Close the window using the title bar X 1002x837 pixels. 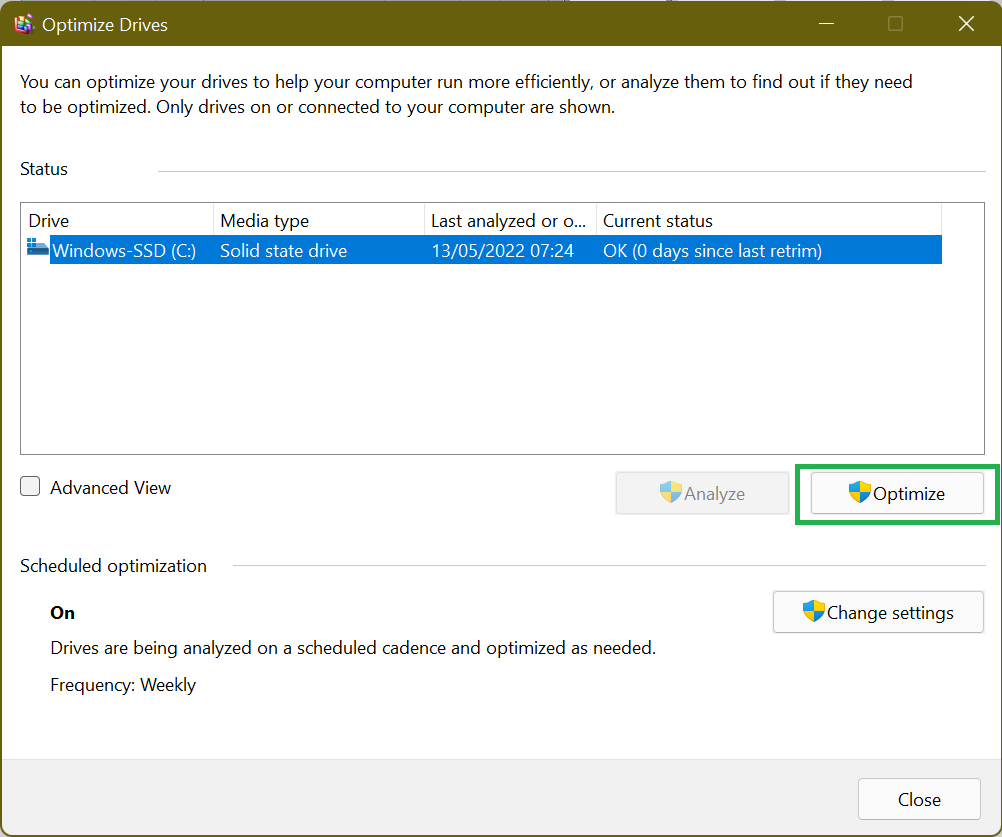966,25
